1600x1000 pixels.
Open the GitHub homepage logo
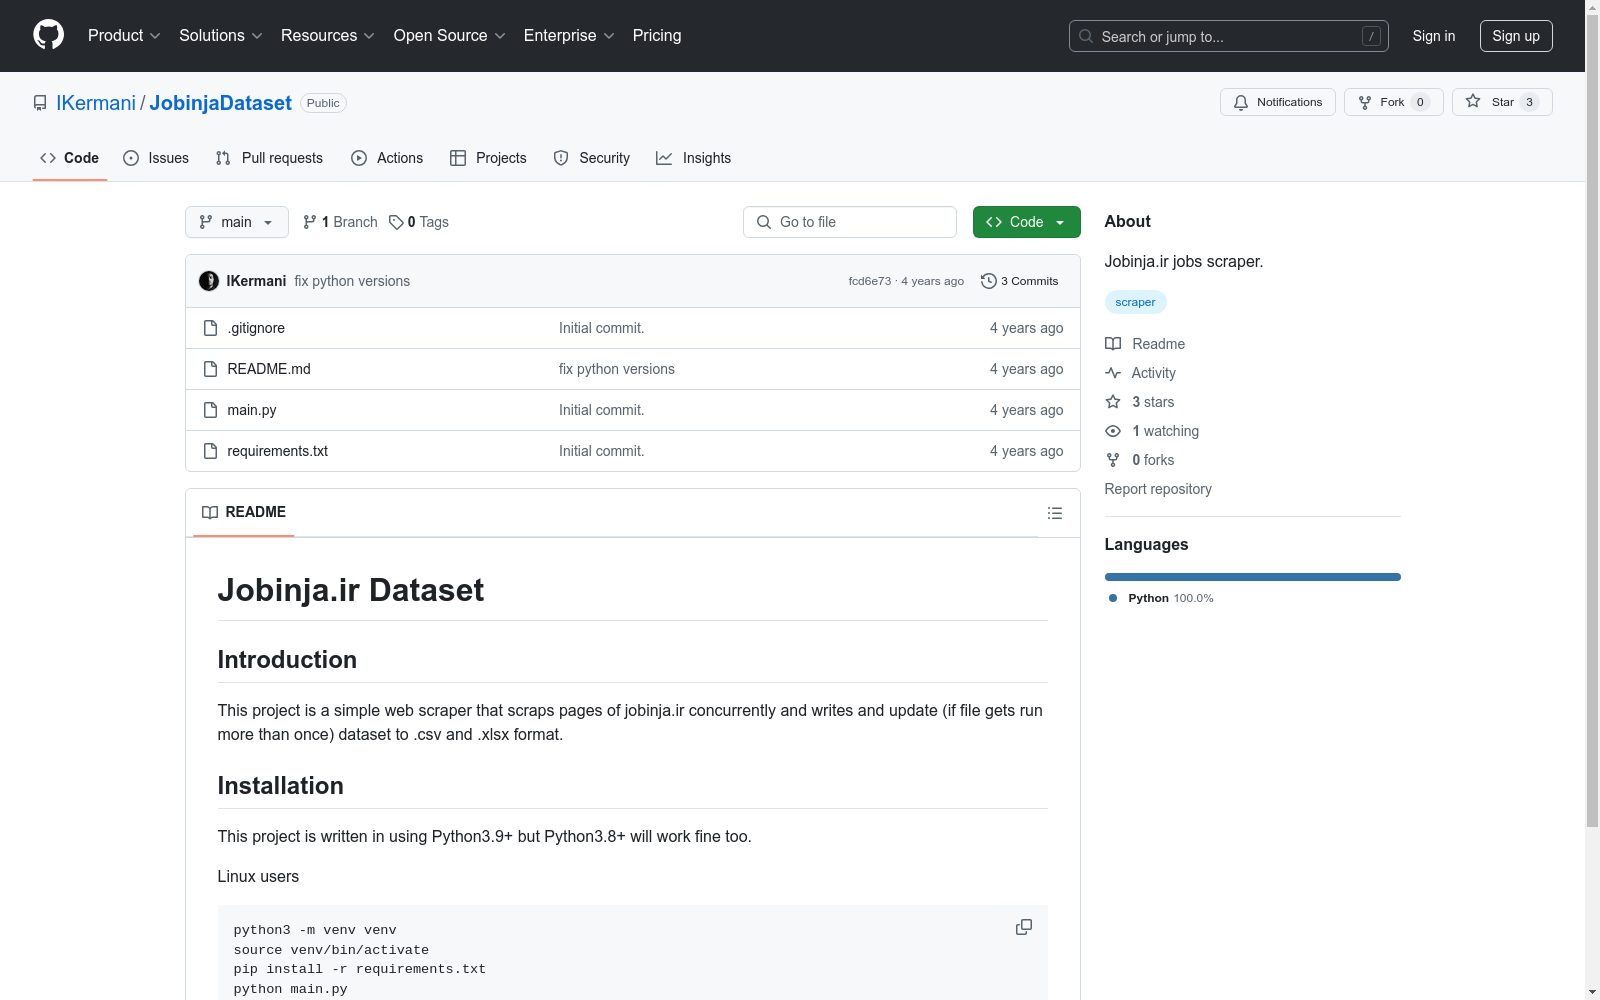click(48, 35)
